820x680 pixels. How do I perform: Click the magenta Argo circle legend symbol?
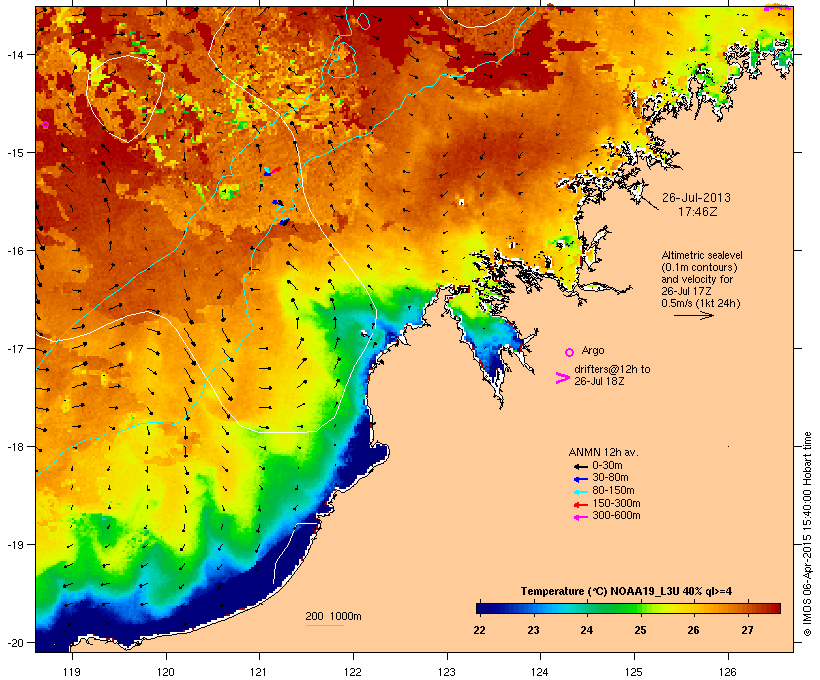[x=570, y=353]
